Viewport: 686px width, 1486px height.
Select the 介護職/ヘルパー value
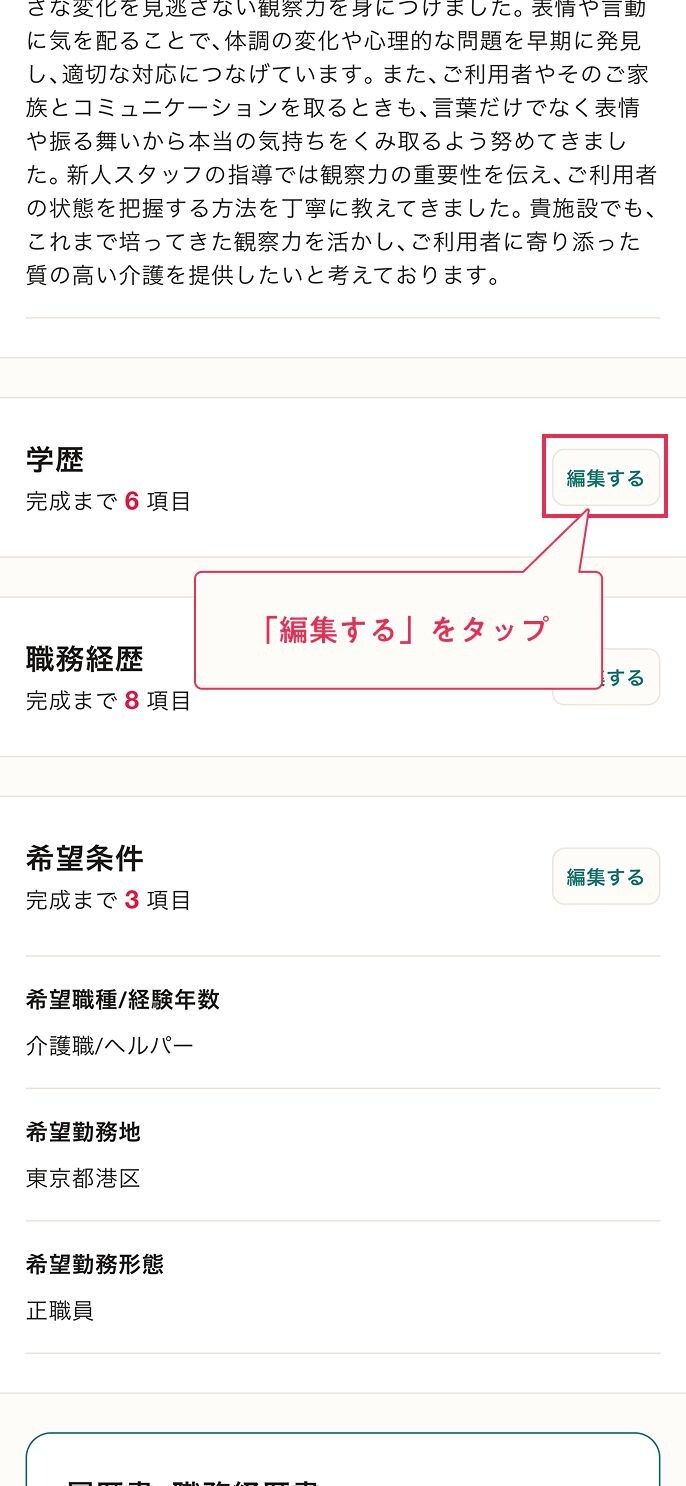[110, 1046]
